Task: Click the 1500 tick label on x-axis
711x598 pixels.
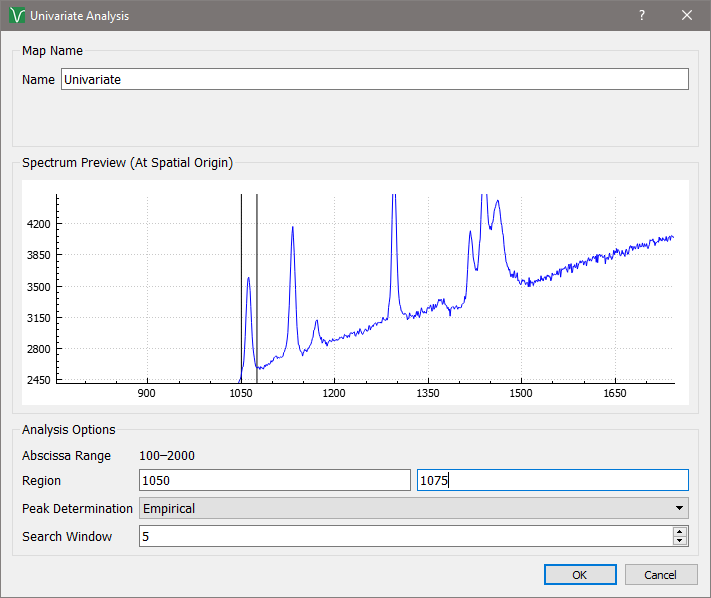Action: tap(521, 394)
